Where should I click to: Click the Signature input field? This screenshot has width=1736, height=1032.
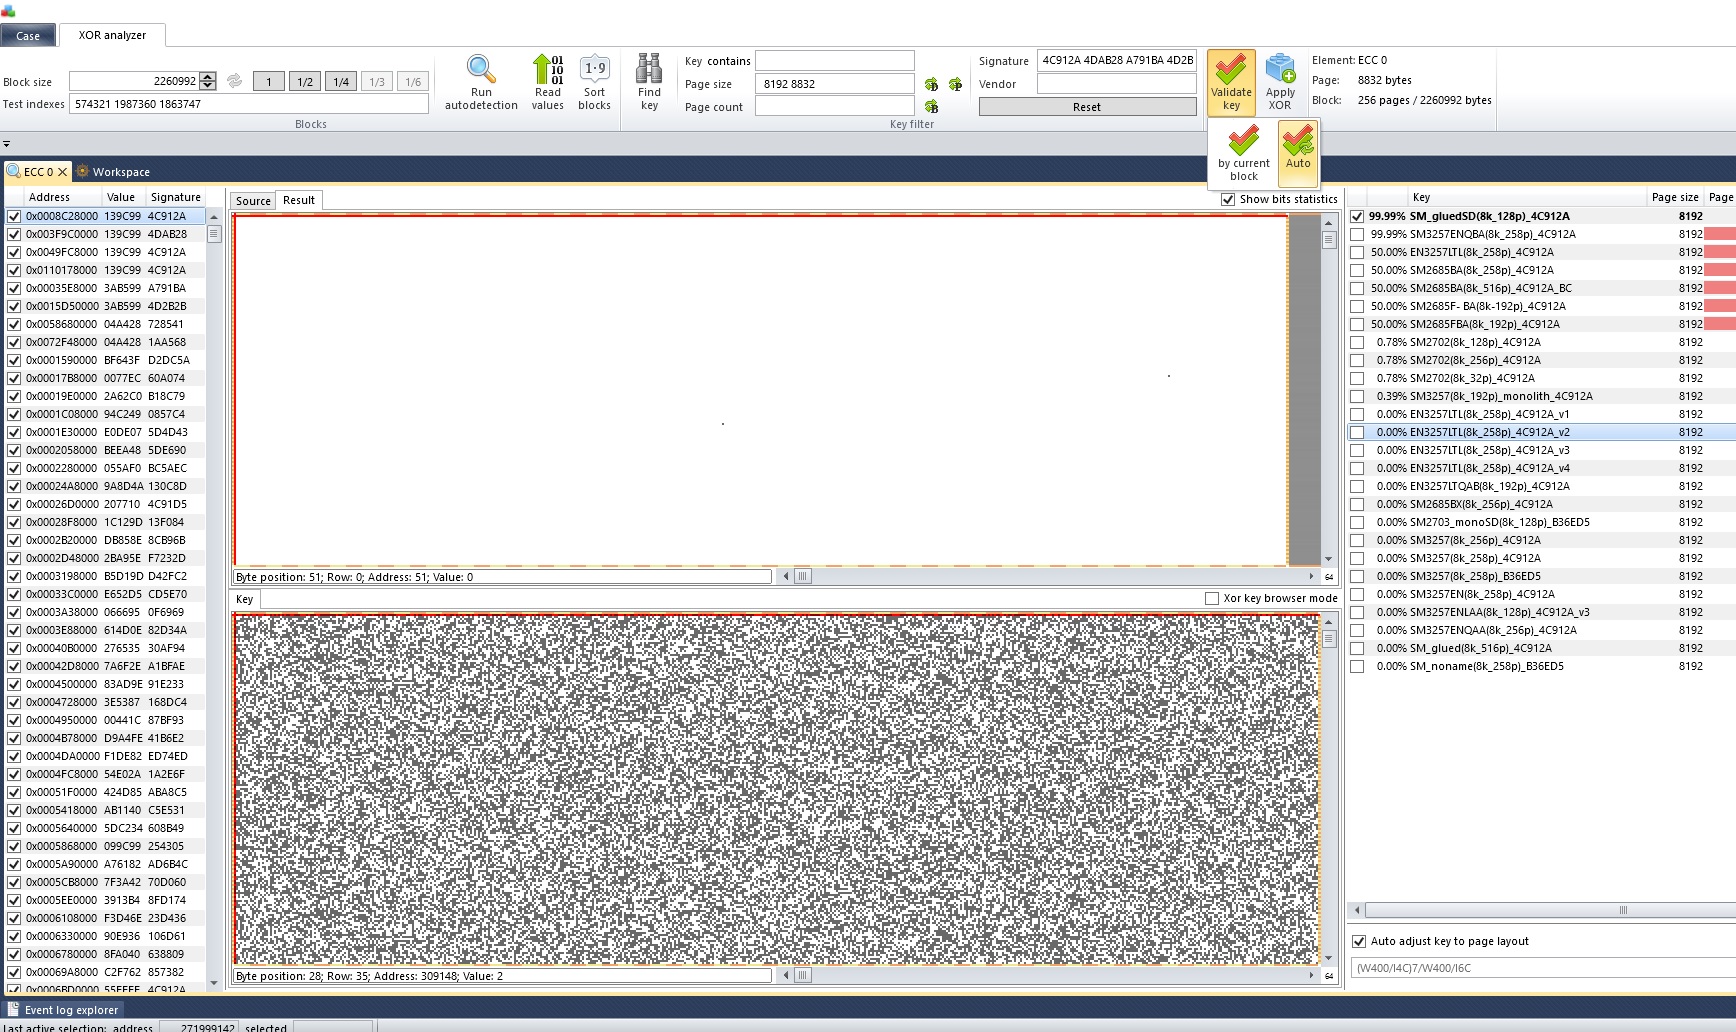[x=1116, y=60]
